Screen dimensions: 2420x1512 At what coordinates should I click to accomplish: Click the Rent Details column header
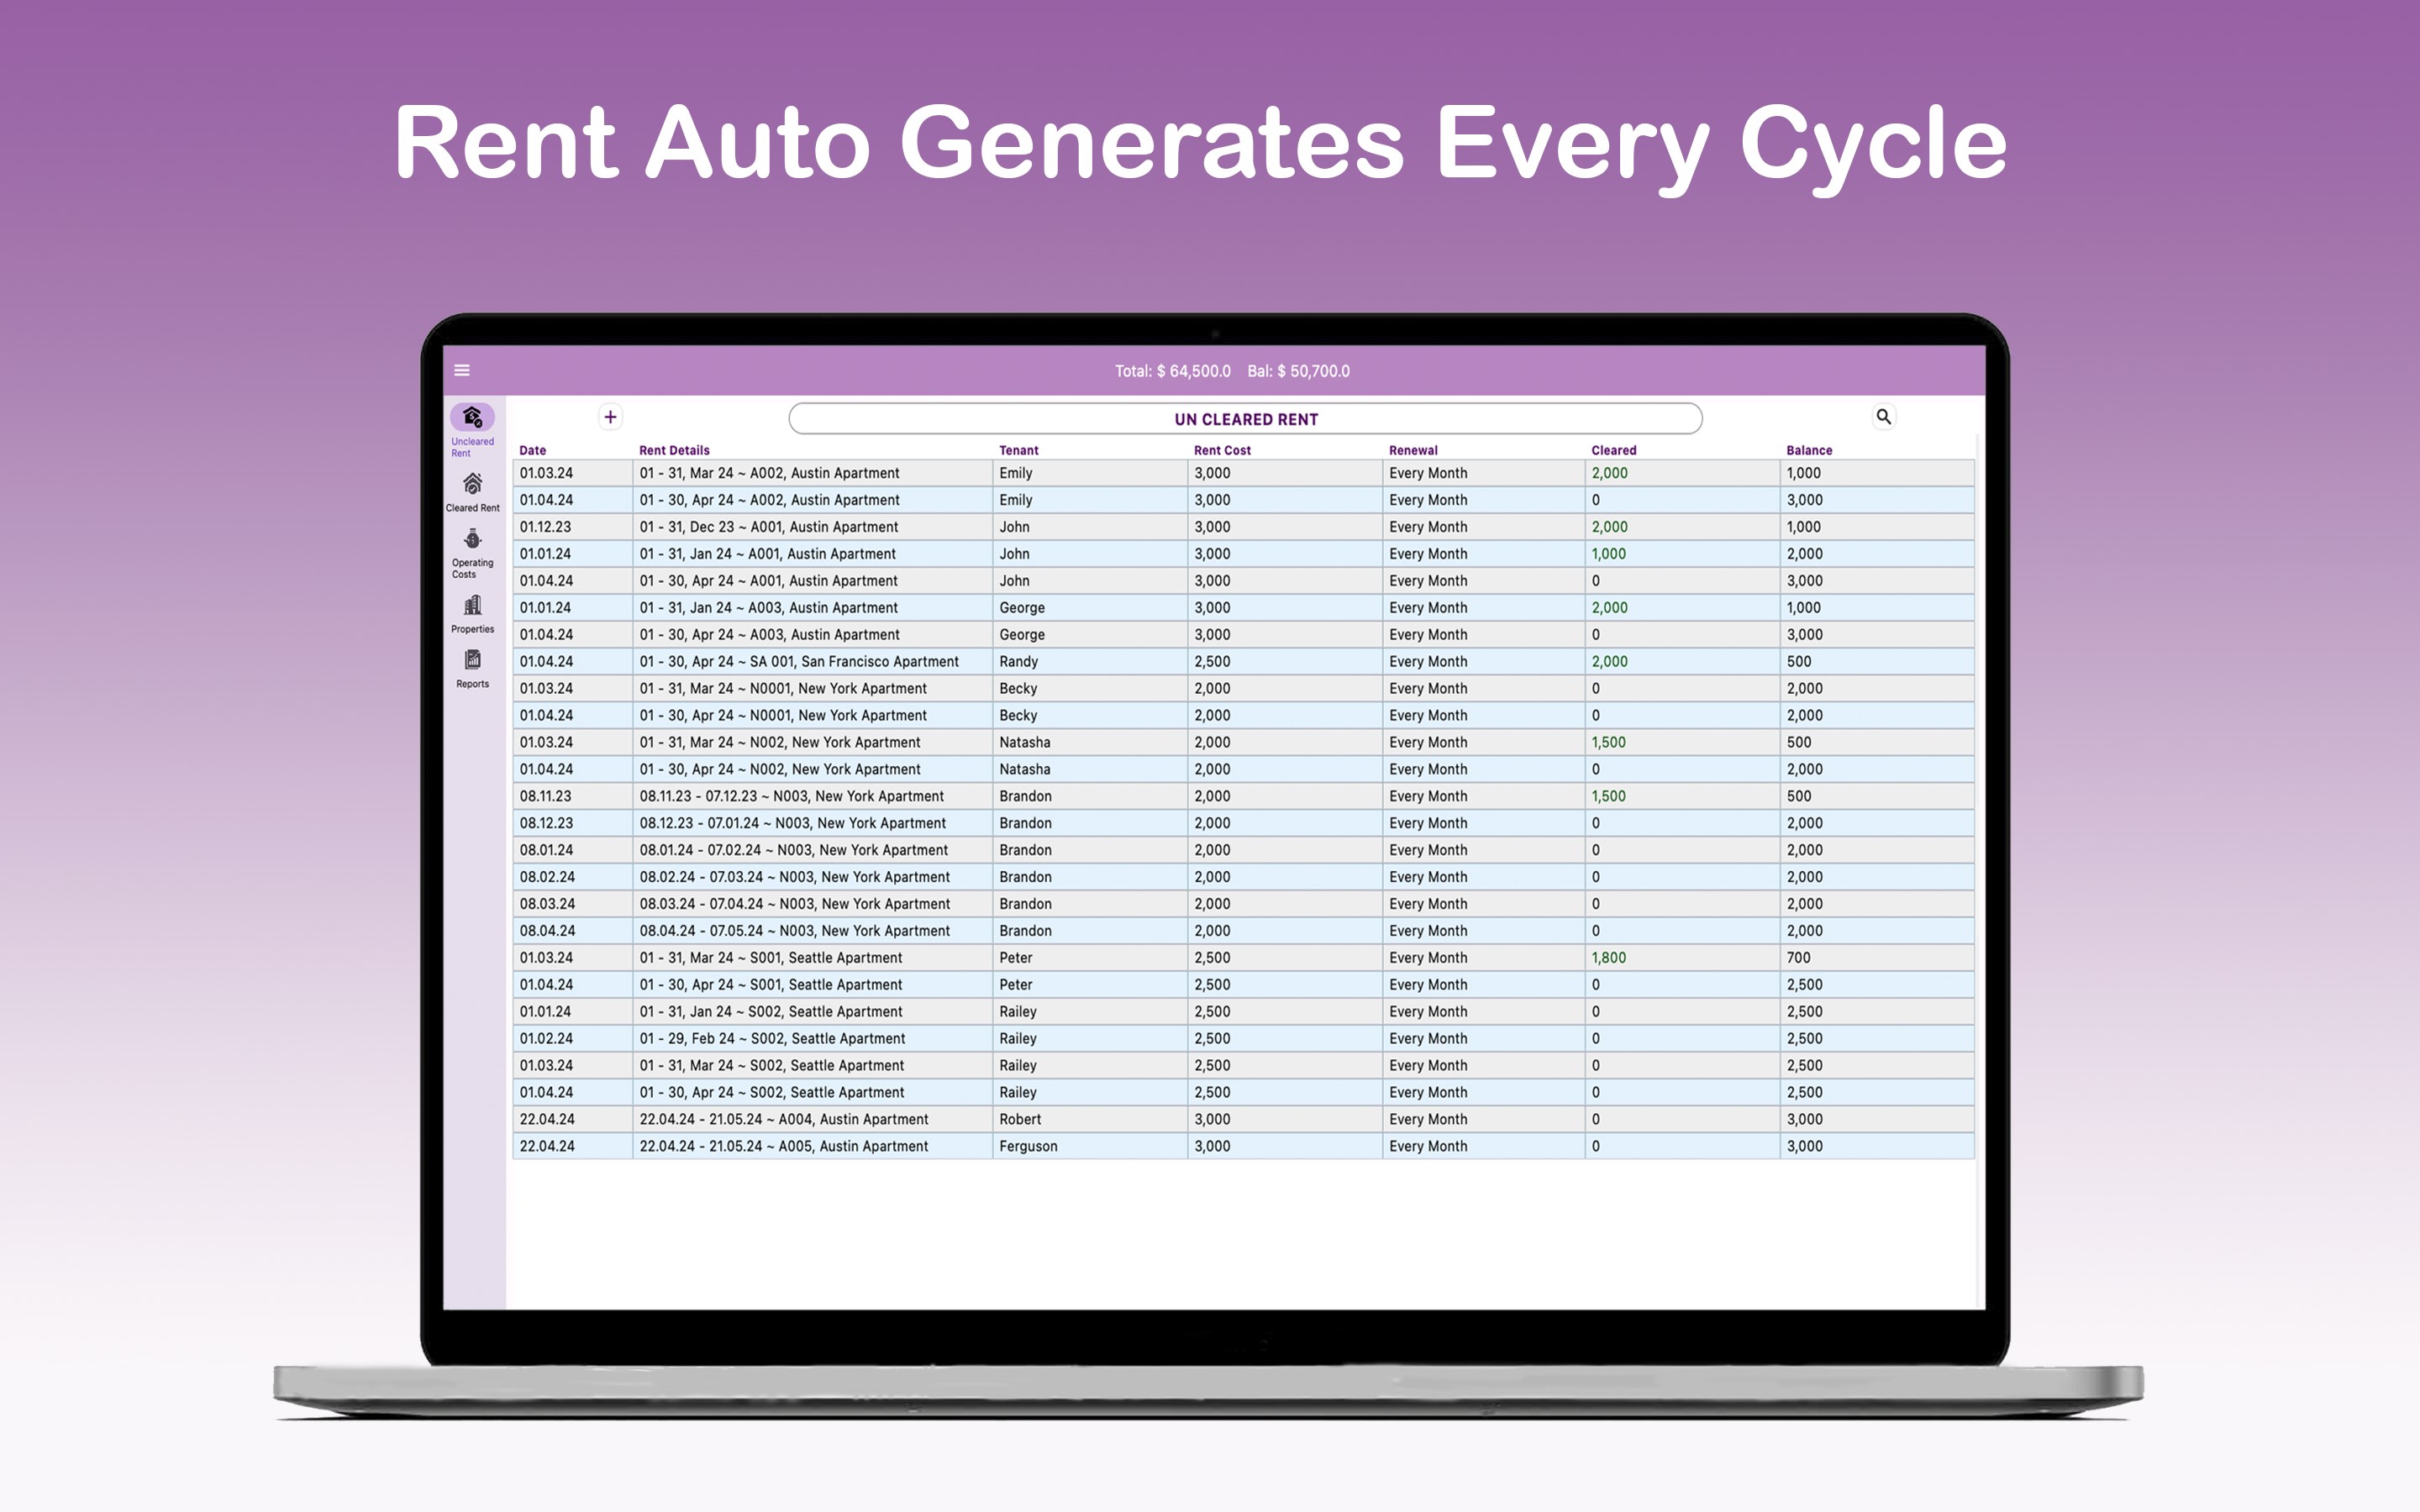click(x=674, y=450)
